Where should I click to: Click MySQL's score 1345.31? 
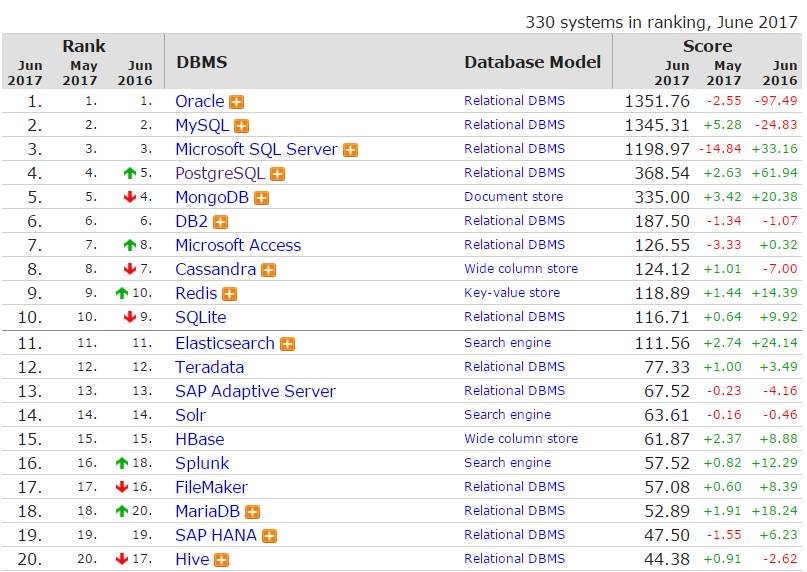pyautogui.click(x=657, y=125)
